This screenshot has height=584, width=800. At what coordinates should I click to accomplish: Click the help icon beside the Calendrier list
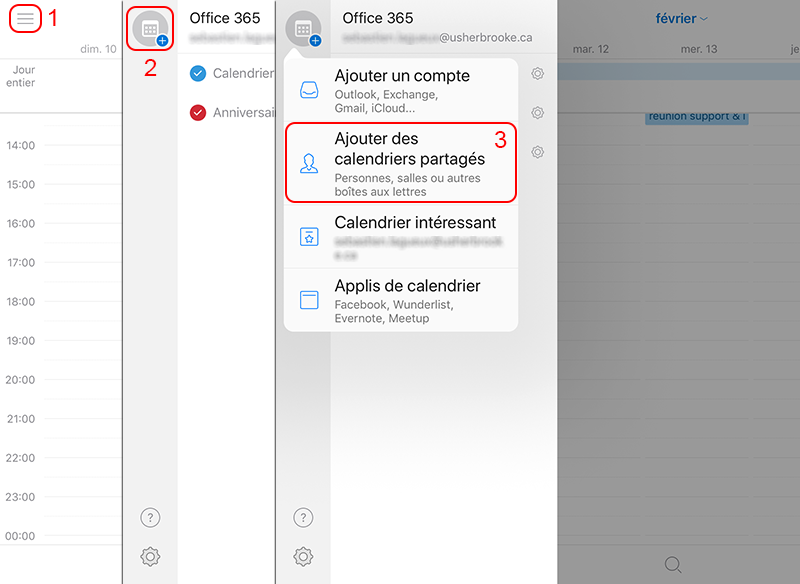click(x=150, y=517)
